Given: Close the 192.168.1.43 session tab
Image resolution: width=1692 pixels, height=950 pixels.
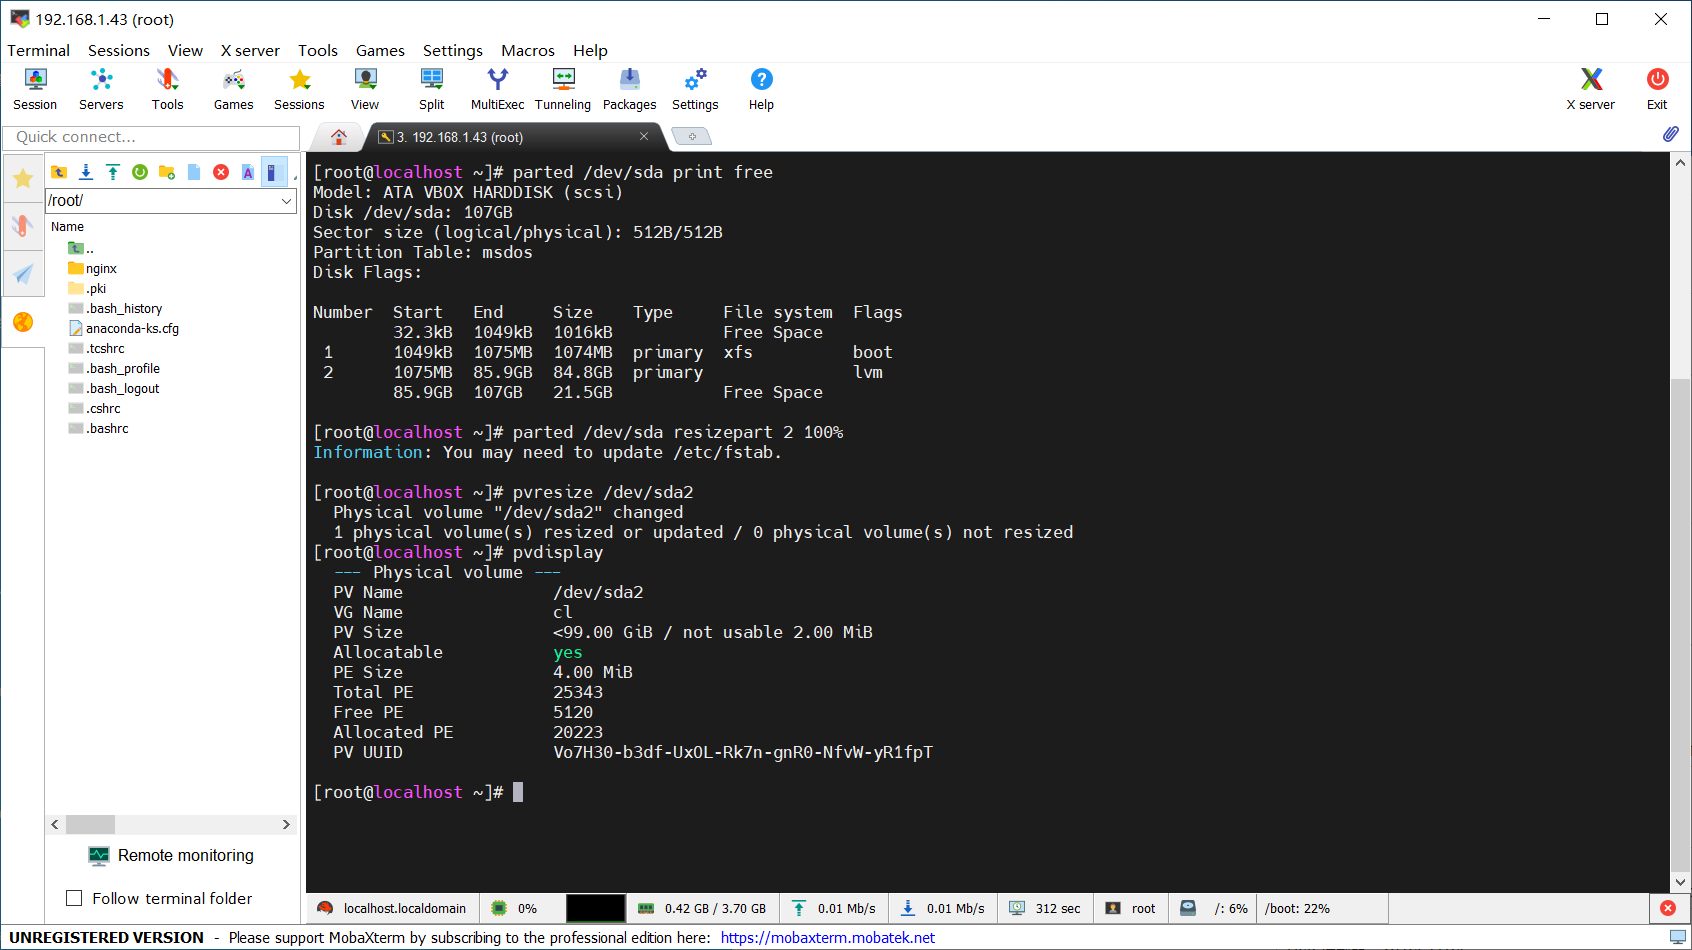Looking at the screenshot, I should (x=644, y=136).
